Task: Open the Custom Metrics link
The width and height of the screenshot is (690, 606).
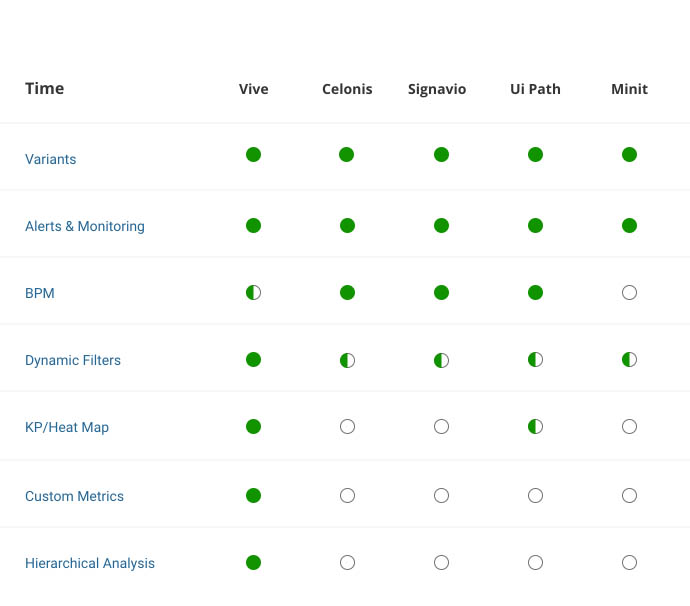Action: 74,496
